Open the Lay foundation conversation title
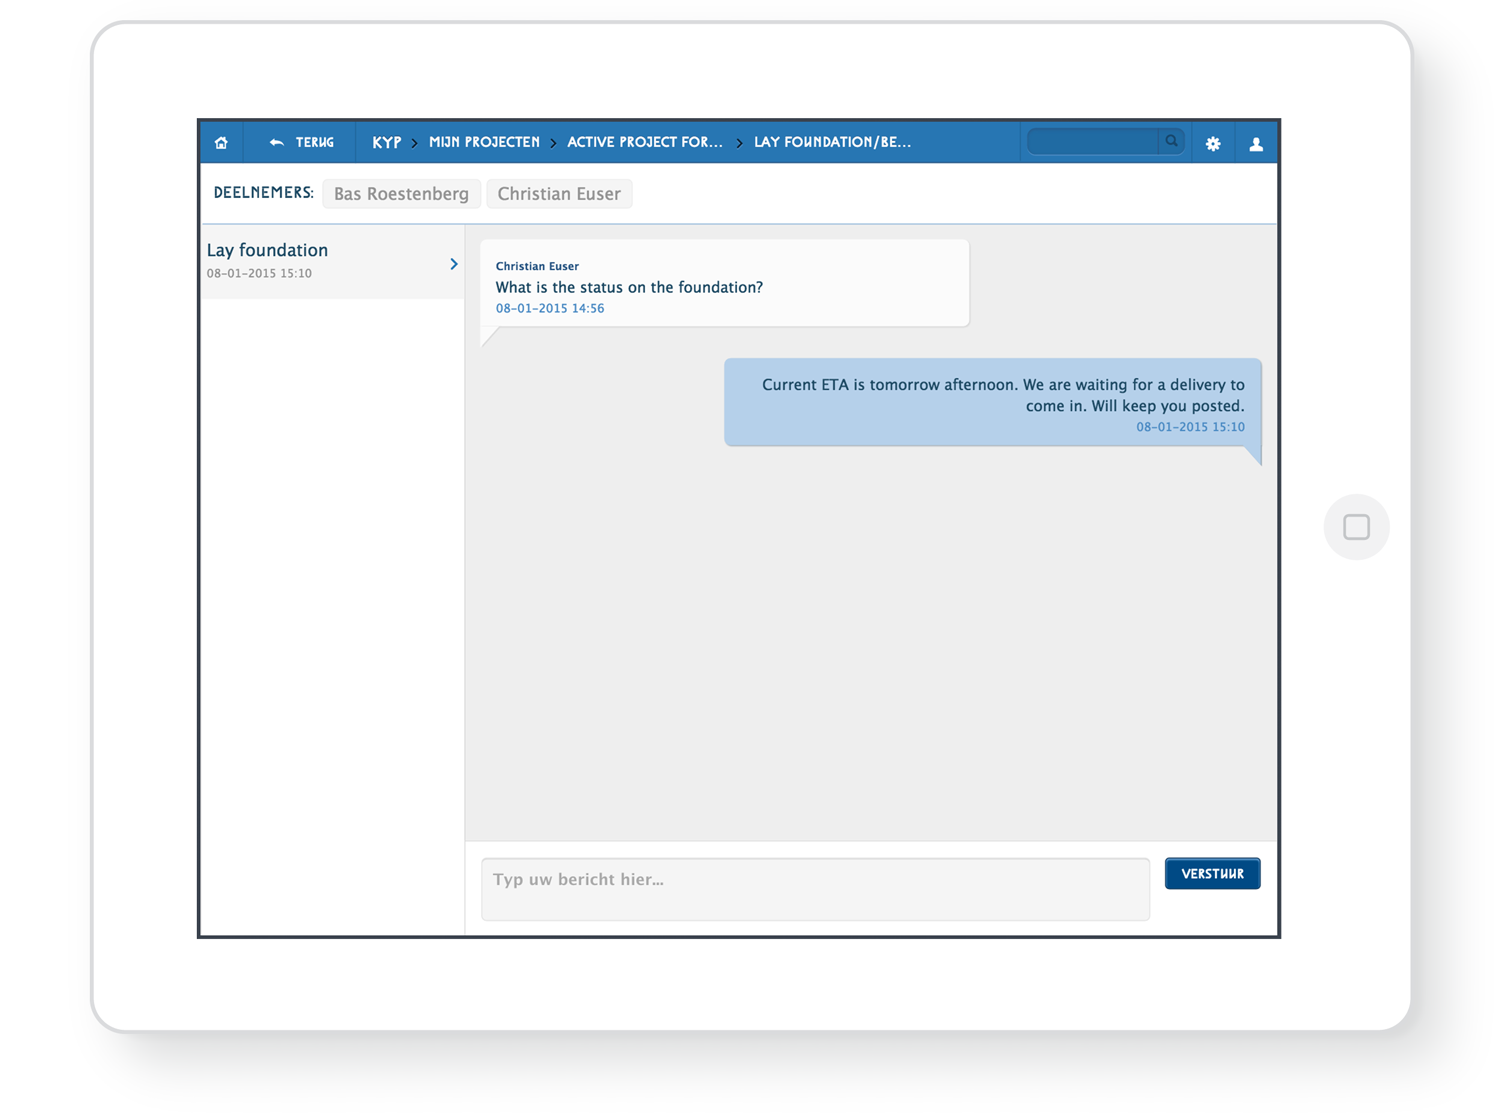1500x1116 pixels. (267, 250)
